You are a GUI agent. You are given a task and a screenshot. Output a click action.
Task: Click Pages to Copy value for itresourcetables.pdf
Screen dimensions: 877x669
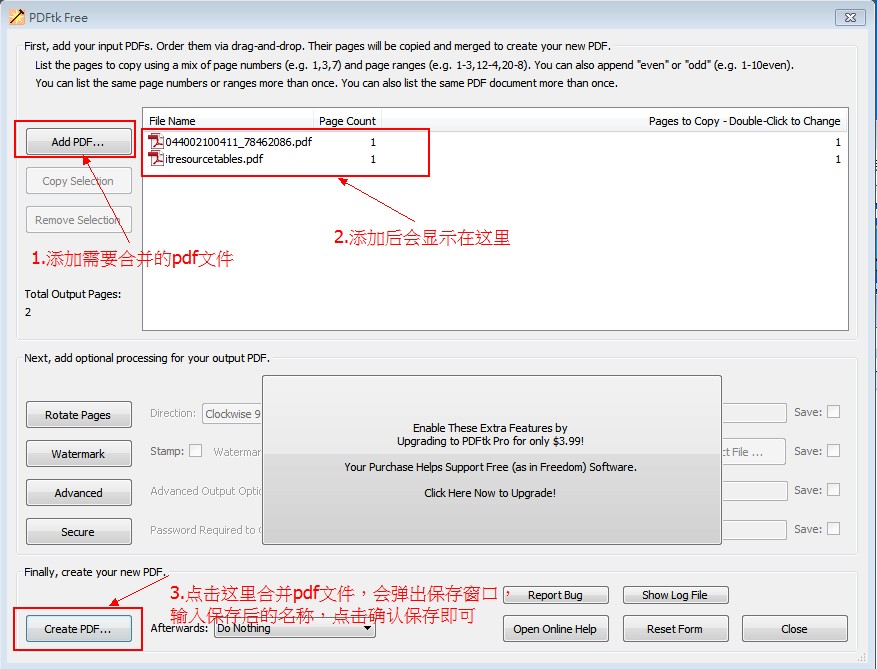(x=838, y=159)
